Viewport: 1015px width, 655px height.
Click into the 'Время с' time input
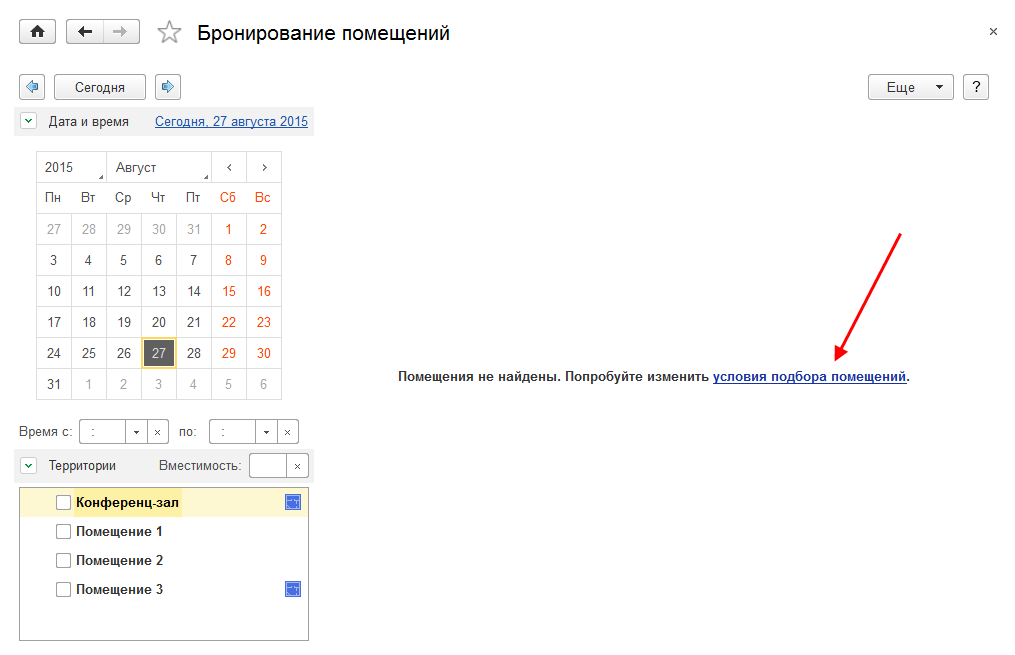click(102, 432)
